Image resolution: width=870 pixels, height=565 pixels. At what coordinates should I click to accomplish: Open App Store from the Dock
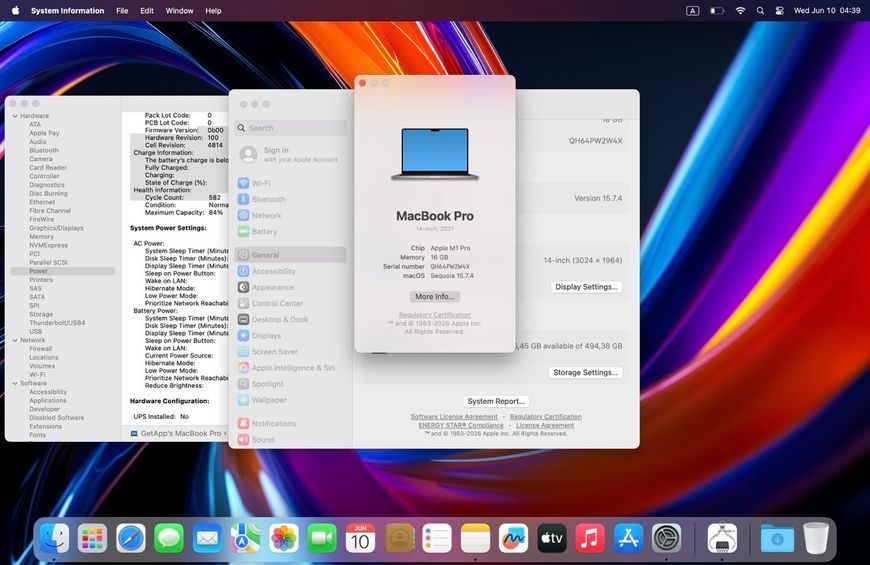click(628, 538)
